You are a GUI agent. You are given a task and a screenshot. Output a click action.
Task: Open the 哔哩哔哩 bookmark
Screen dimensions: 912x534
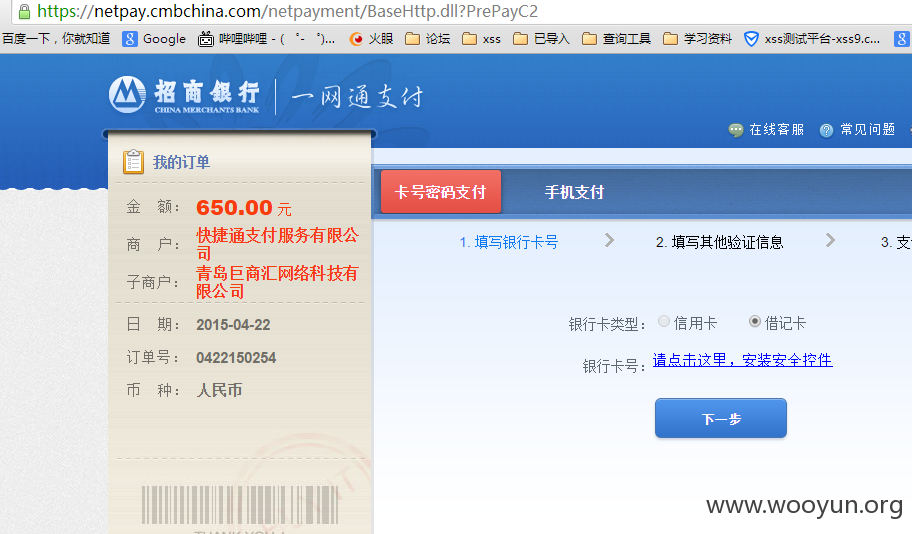pyautogui.click(x=266, y=39)
